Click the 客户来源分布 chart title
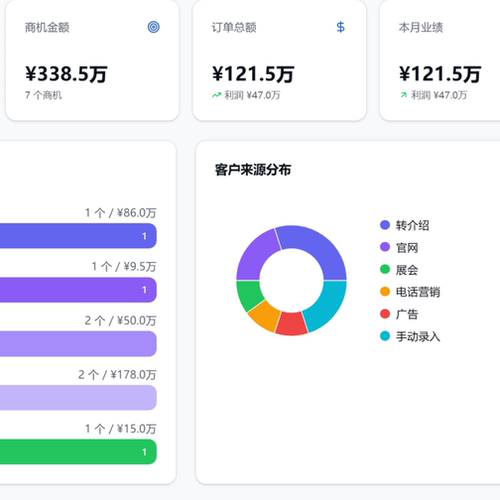Image resolution: width=500 pixels, height=500 pixels. 253,170
